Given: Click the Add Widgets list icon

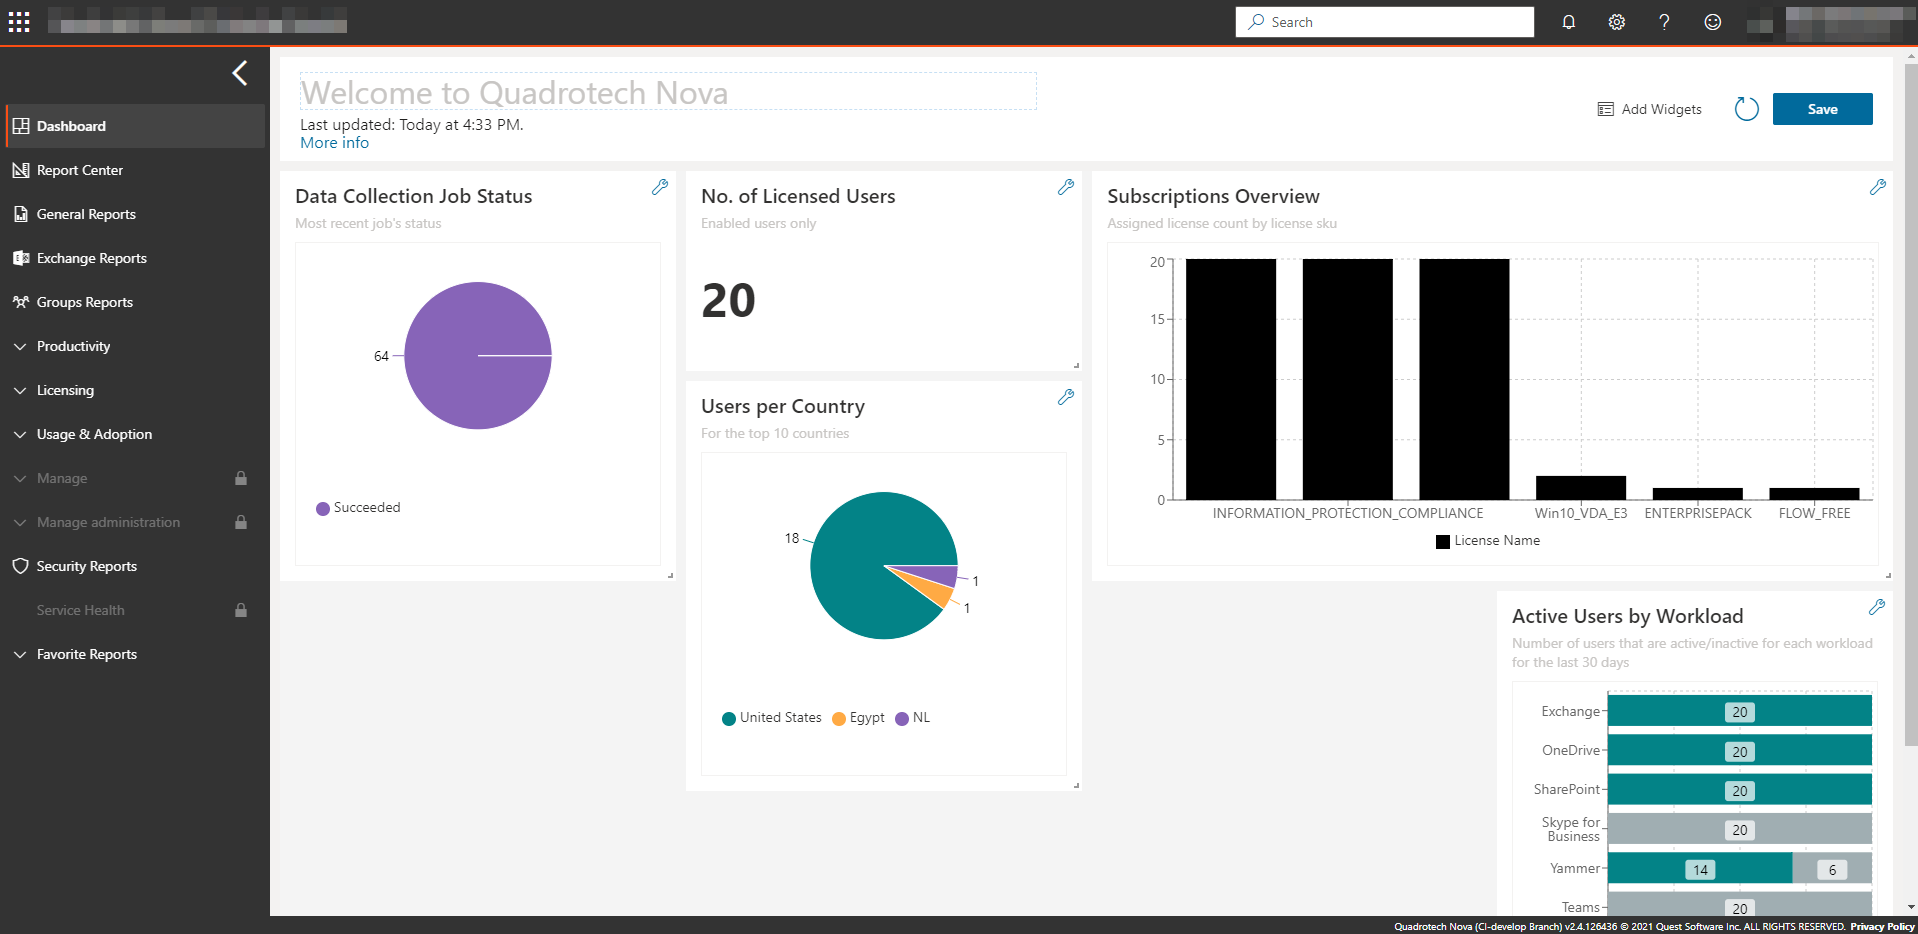Looking at the screenshot, I should click(x=1606, y=109).
